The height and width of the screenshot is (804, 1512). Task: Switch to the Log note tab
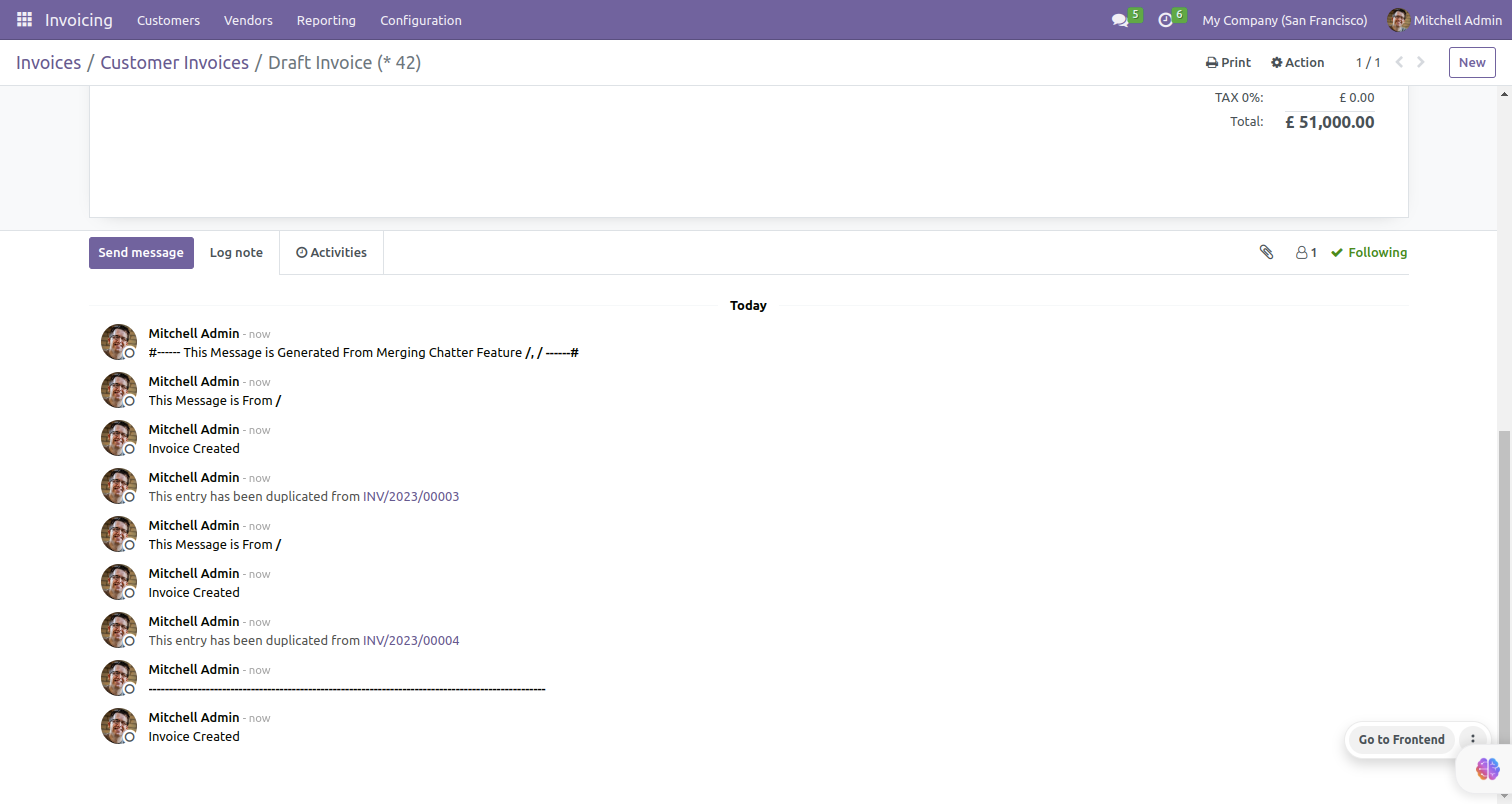(x=236, y=253)
